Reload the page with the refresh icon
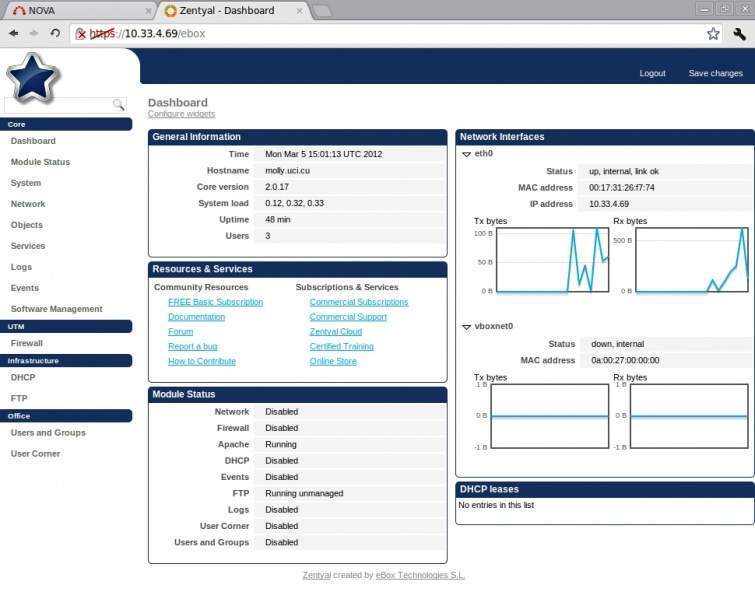This screenshot has width=755, height=599. point(55,33)
